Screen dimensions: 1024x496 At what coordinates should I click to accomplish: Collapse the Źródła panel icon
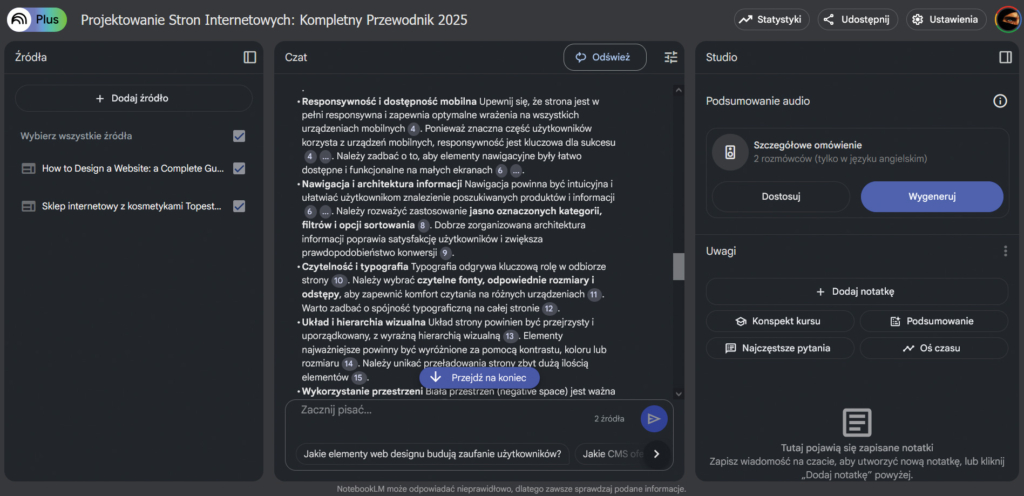pyautogui.click(x=250, y=58)
